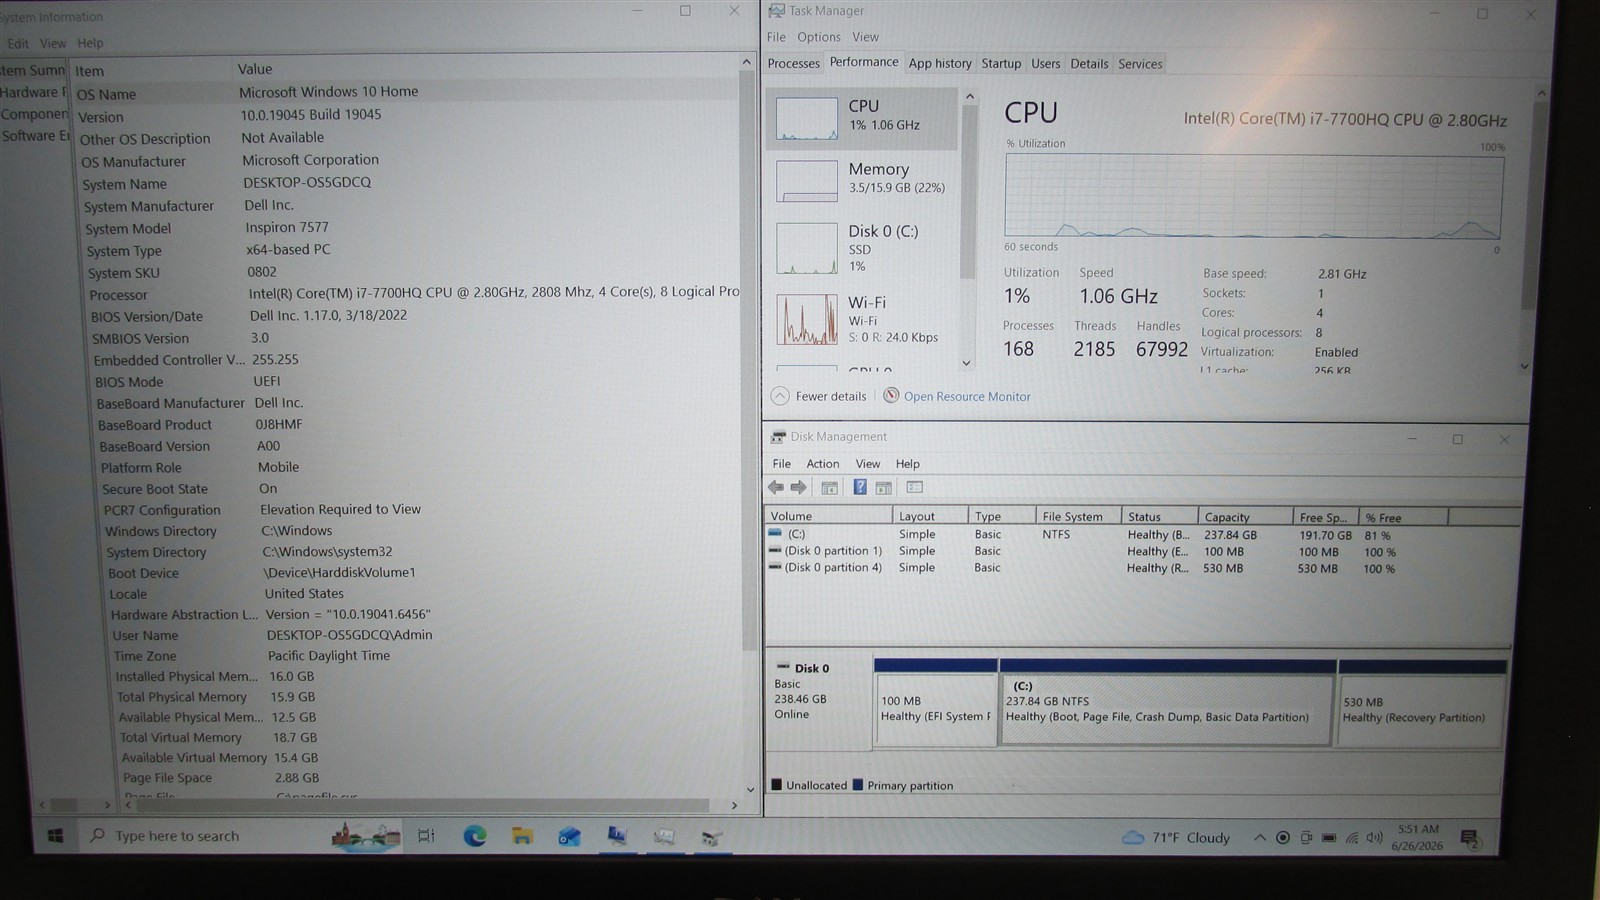Open the notification center icon
This screenshot has height=900, width=1600.
point(1469,839)
